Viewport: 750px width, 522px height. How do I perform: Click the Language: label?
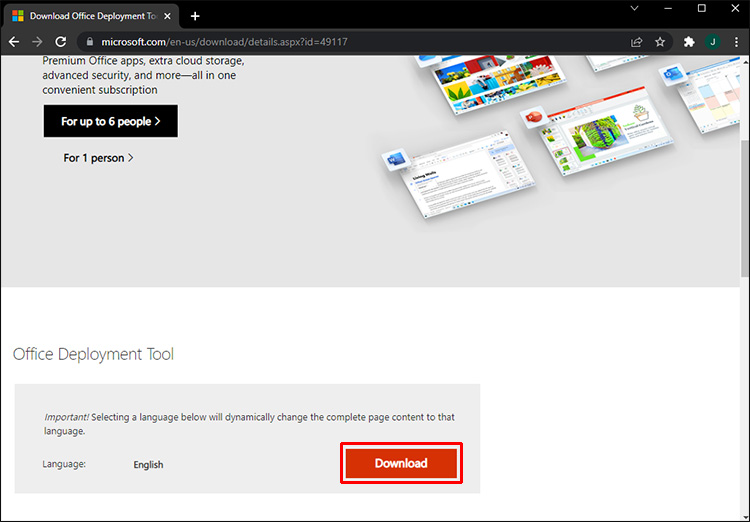click(x=64, y=464)
